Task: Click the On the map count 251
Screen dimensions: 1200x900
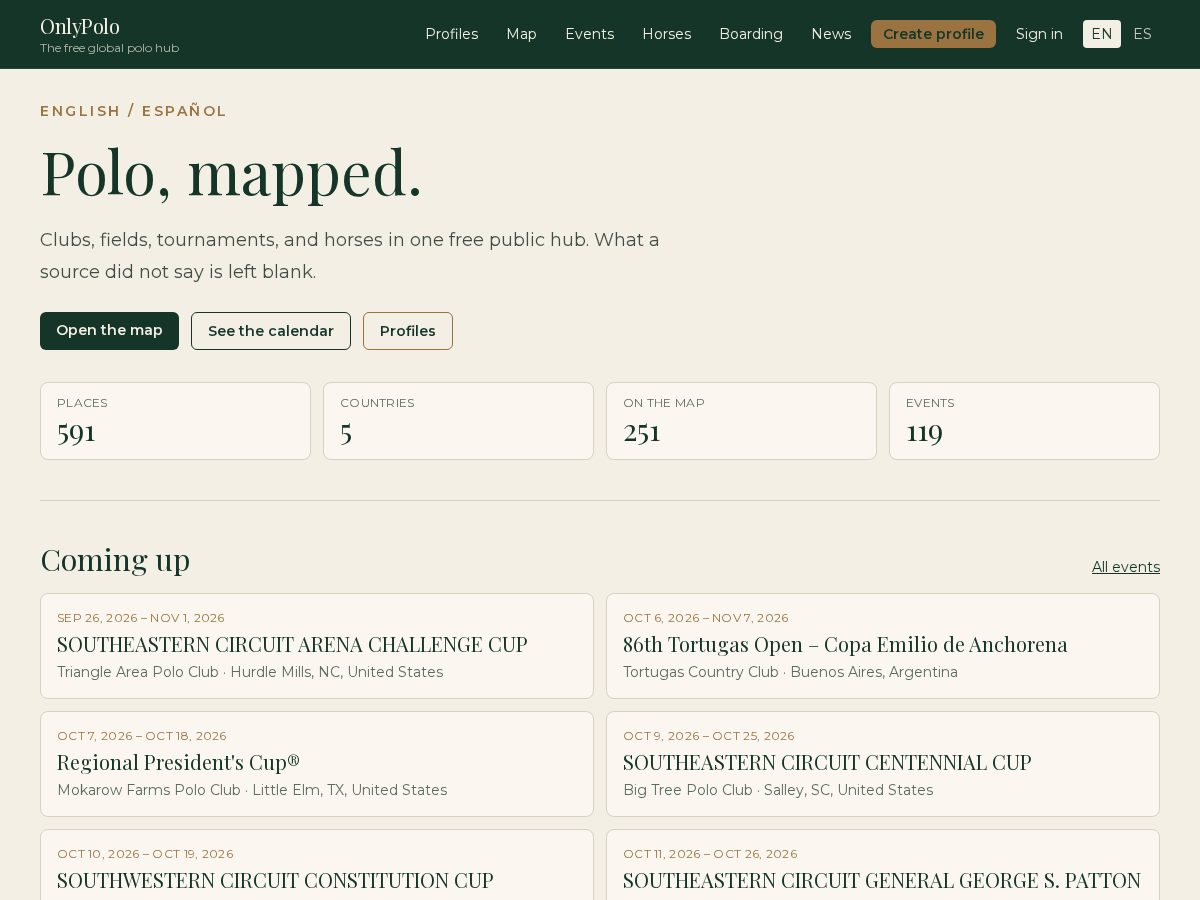Action: pos(642,432)
